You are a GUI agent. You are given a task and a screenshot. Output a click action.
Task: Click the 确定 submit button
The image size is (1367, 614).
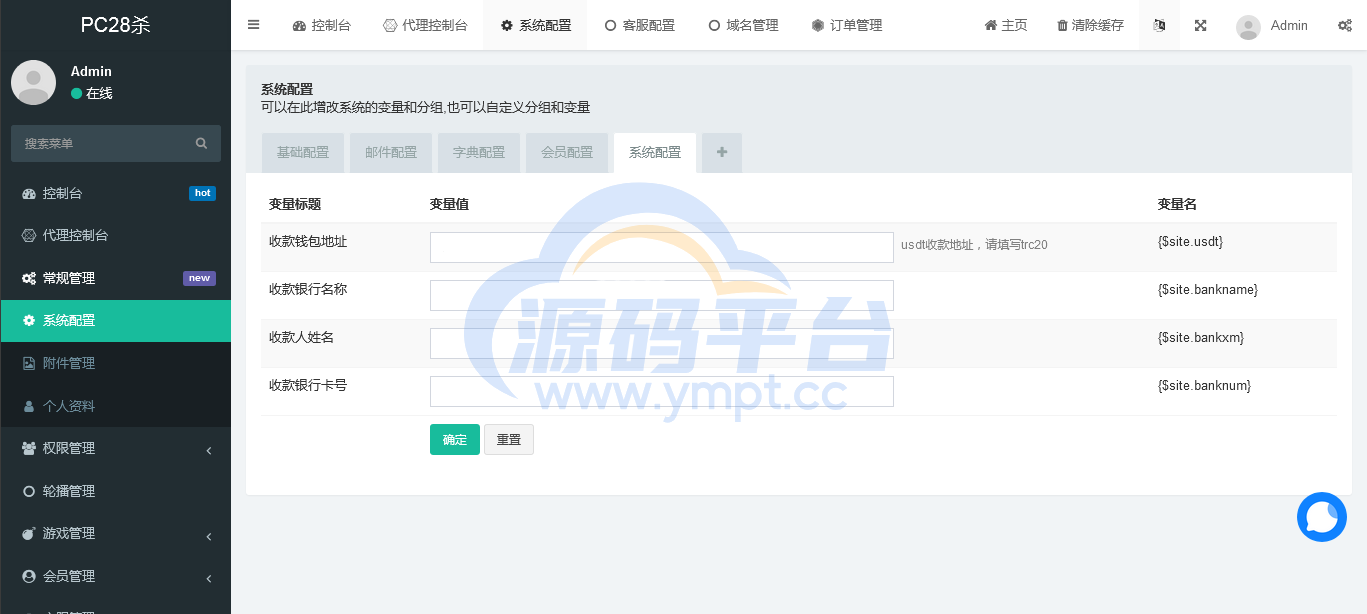(x=455, y=439)
